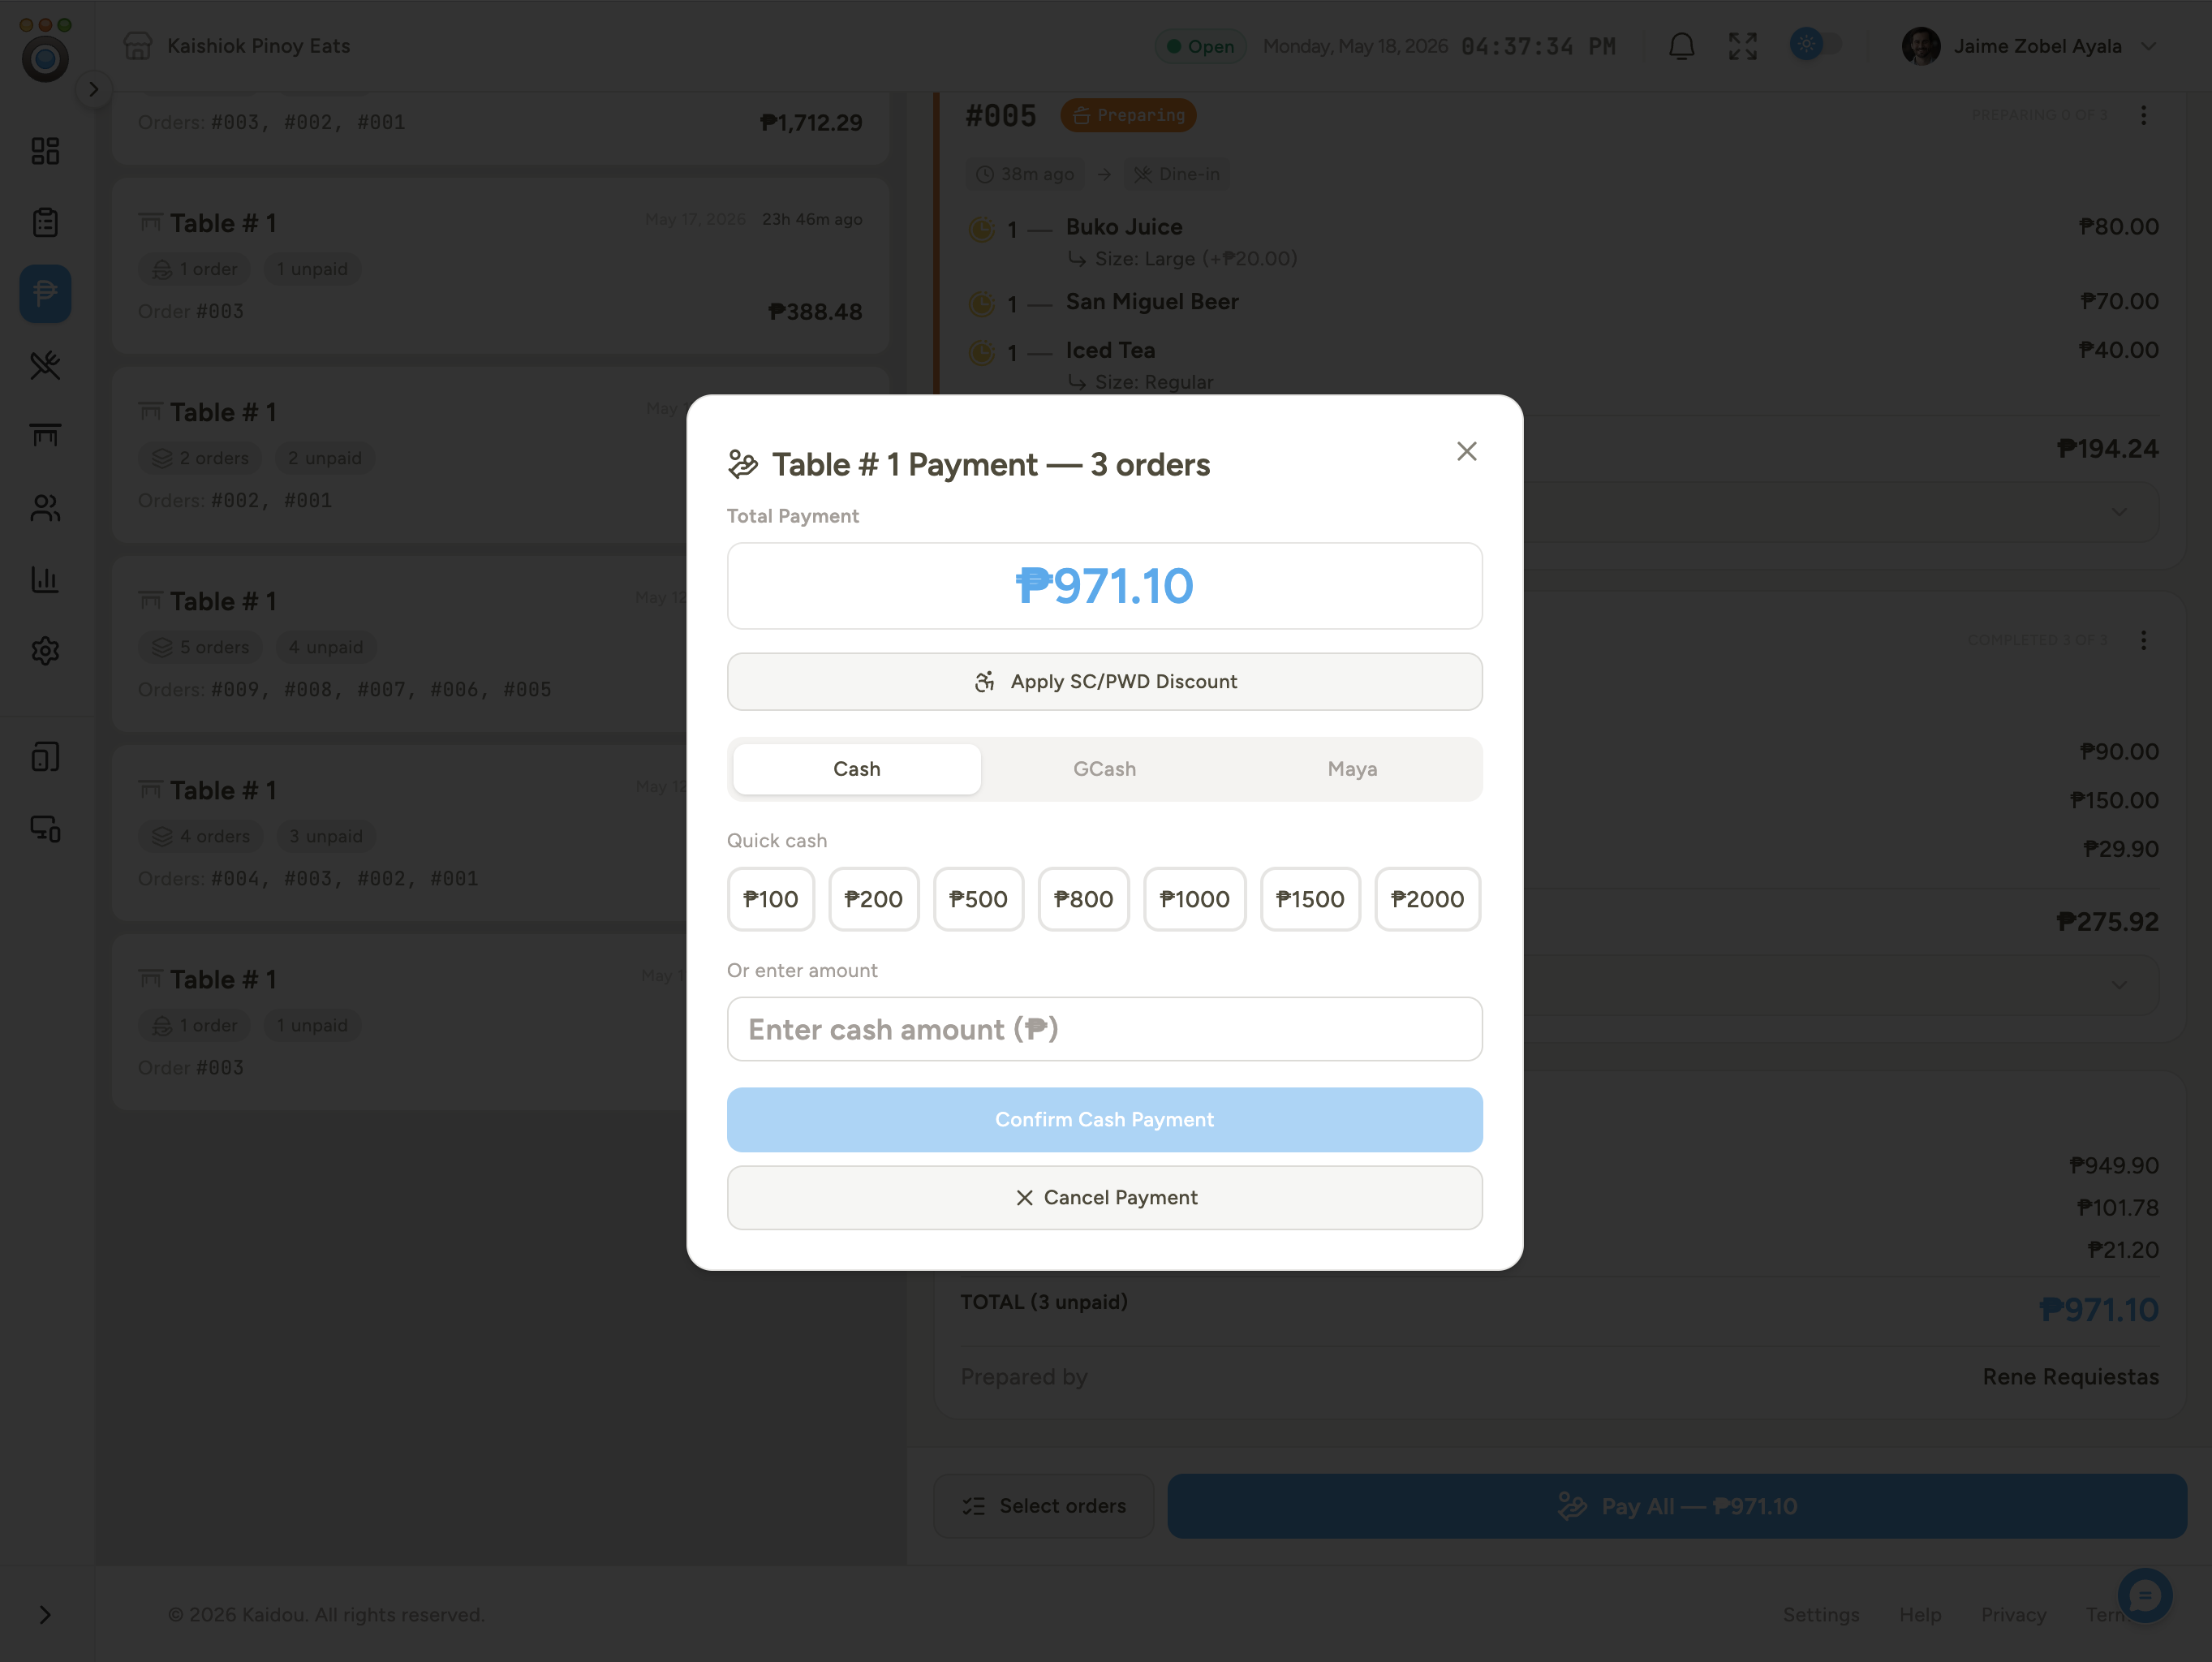Click Pay All — ₱971.10 button
Image resolution: width=2212 pixels, height=1662 pixels.
point(1677,1505)
